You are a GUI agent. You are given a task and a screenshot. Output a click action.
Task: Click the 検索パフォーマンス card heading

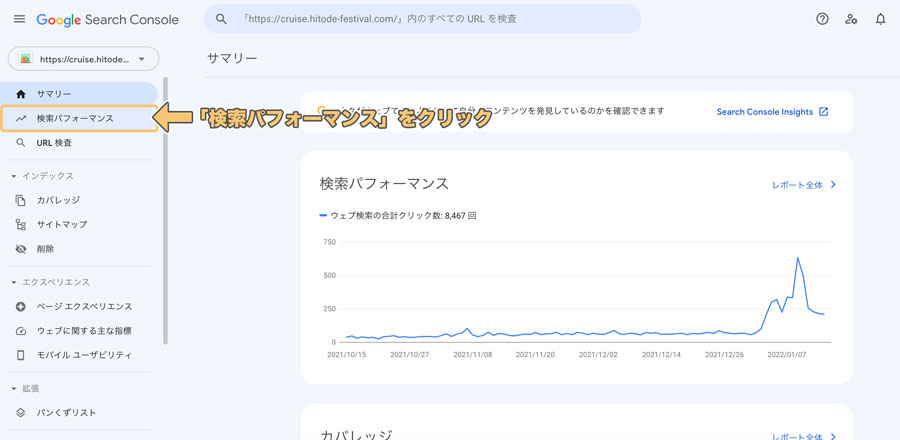pyautogui.click(x=384, y=184)
